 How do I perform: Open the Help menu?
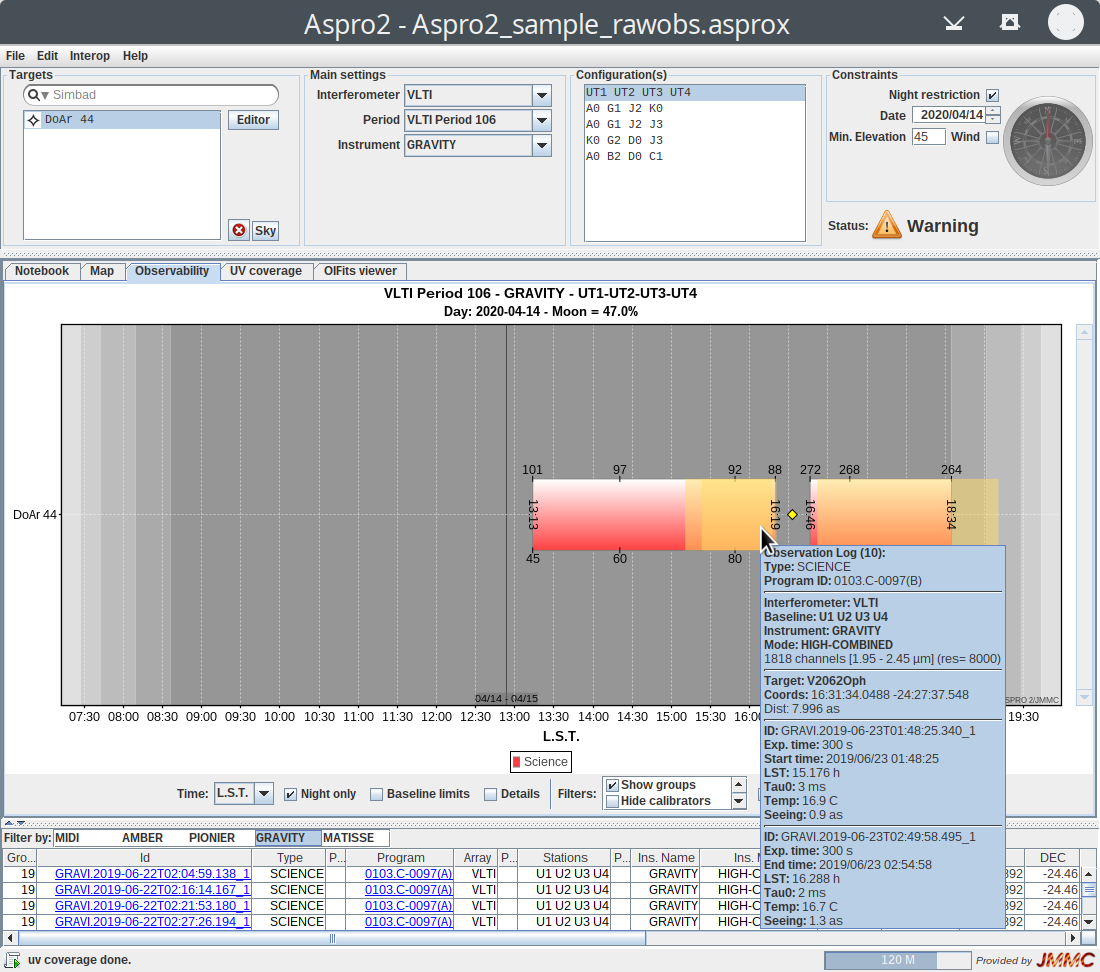(x=135, y=56)
